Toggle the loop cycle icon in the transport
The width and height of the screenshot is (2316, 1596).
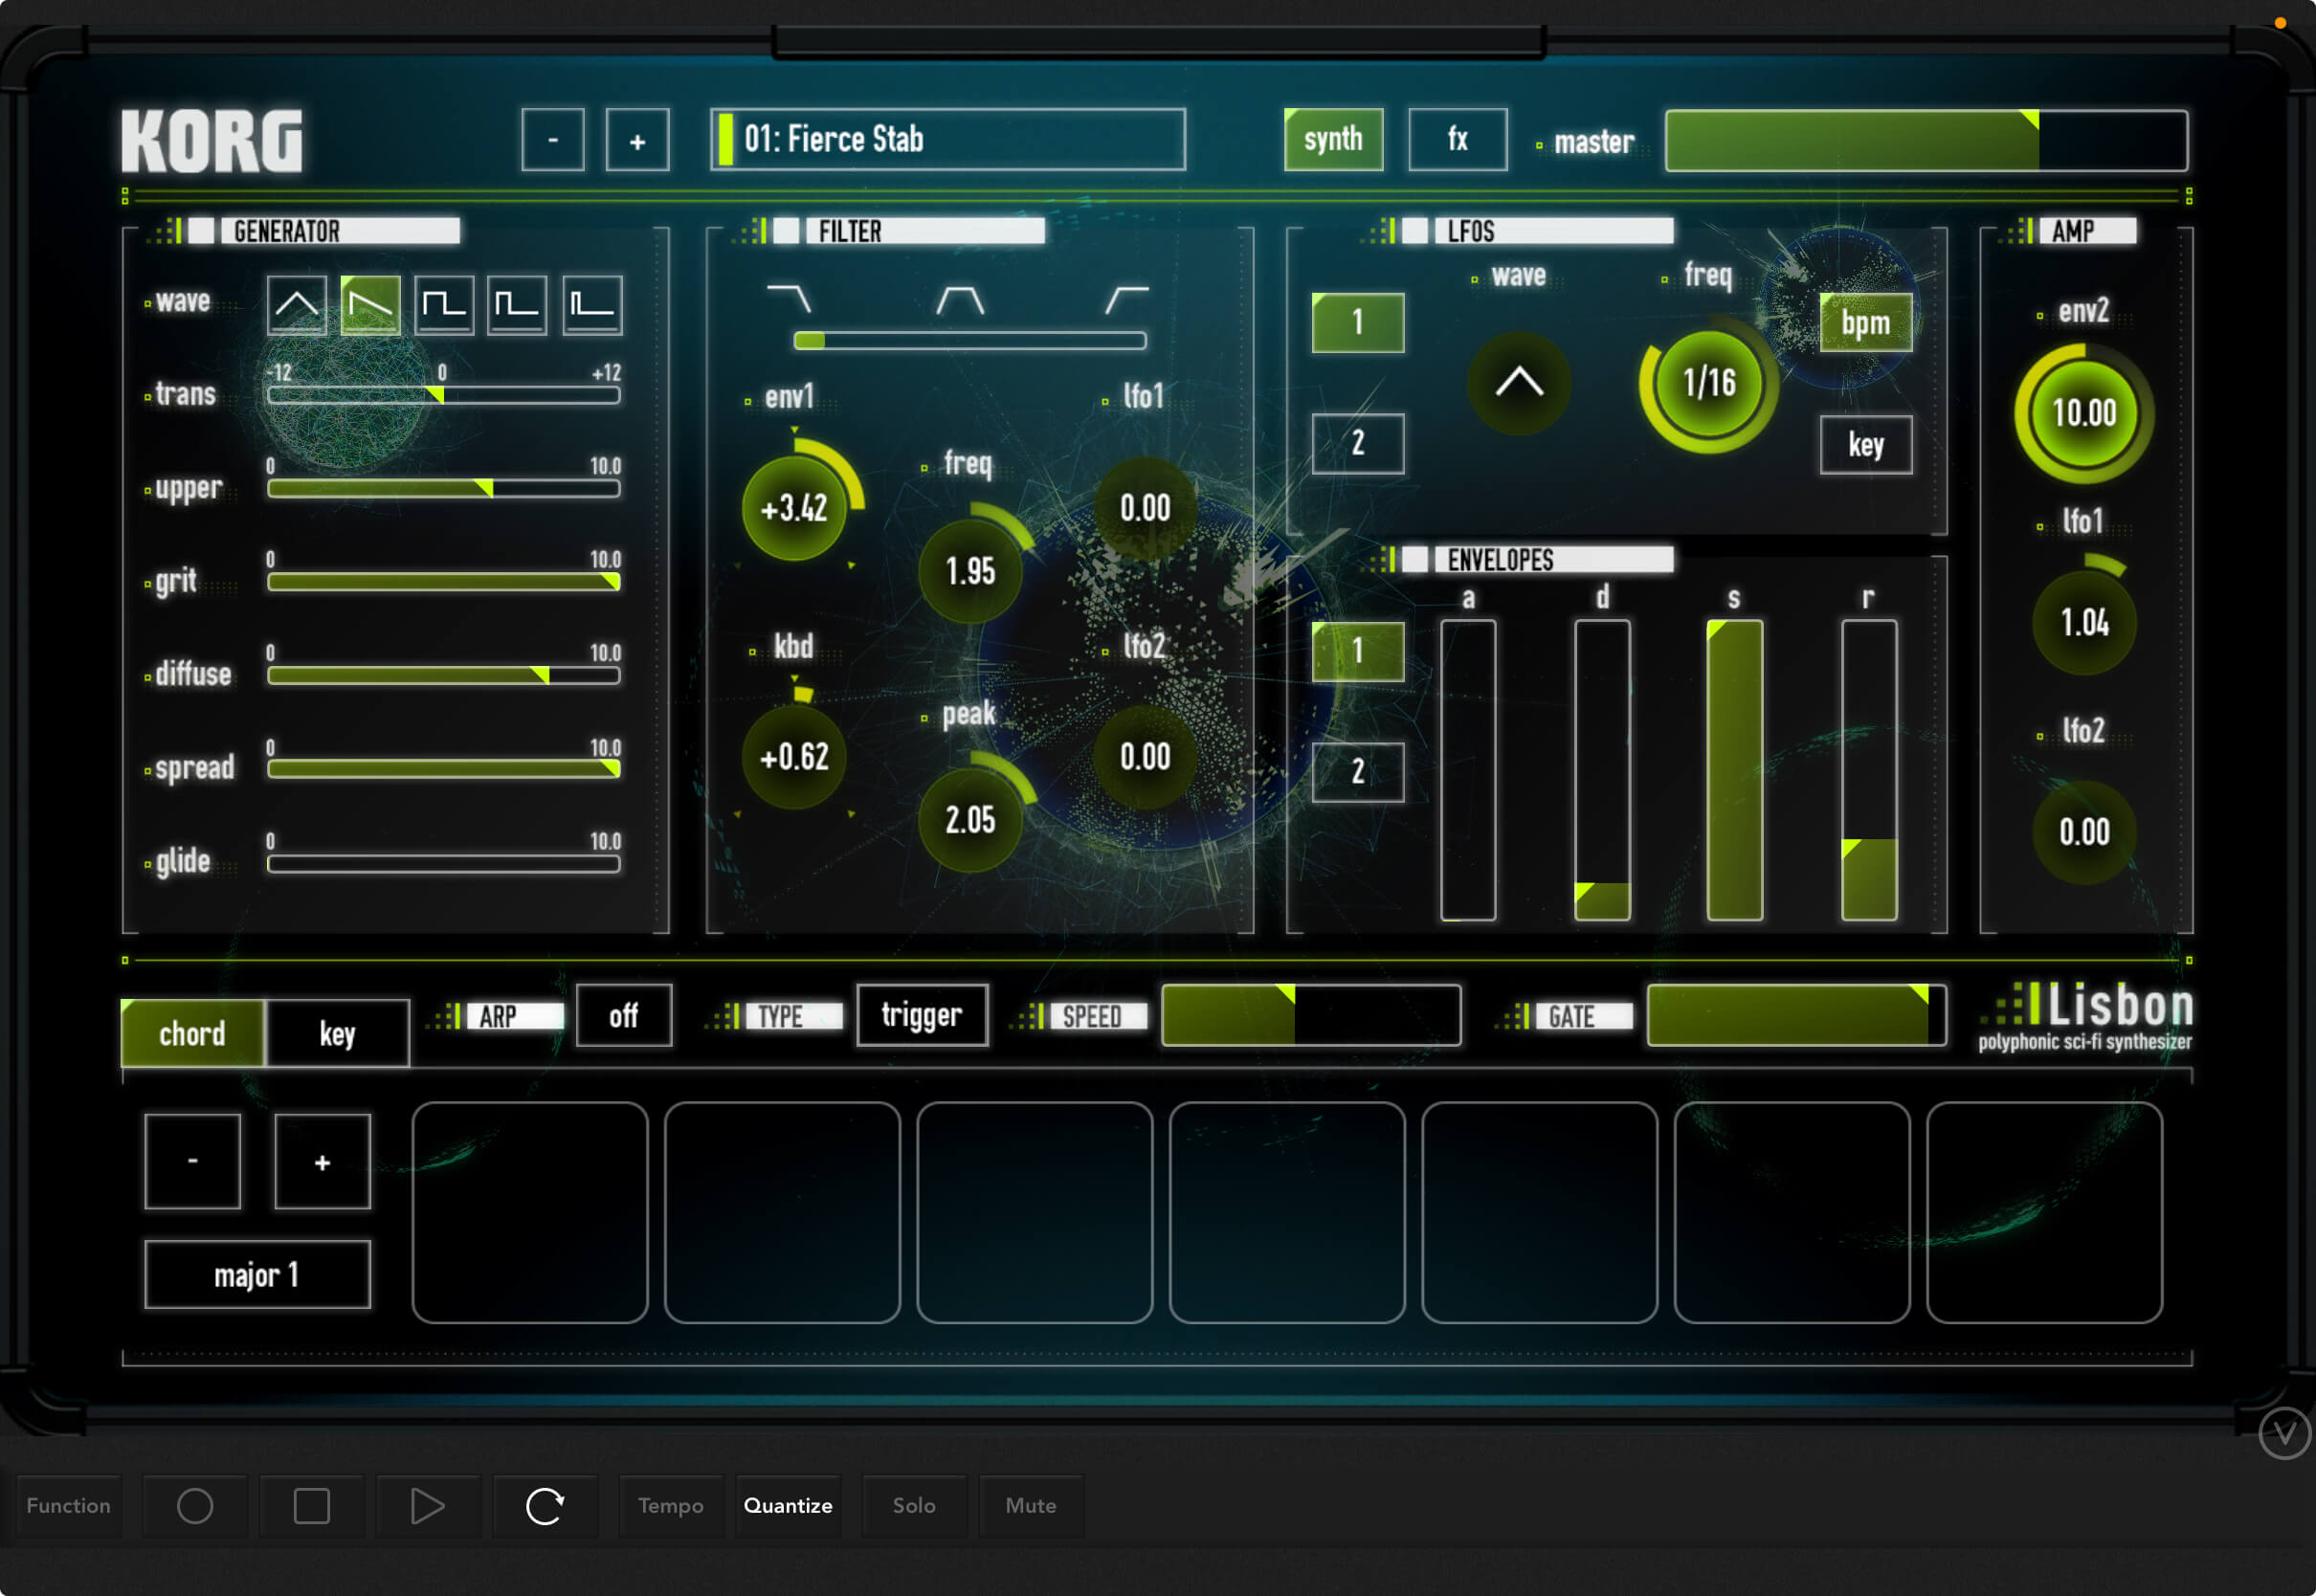[x=545, y=1505]
